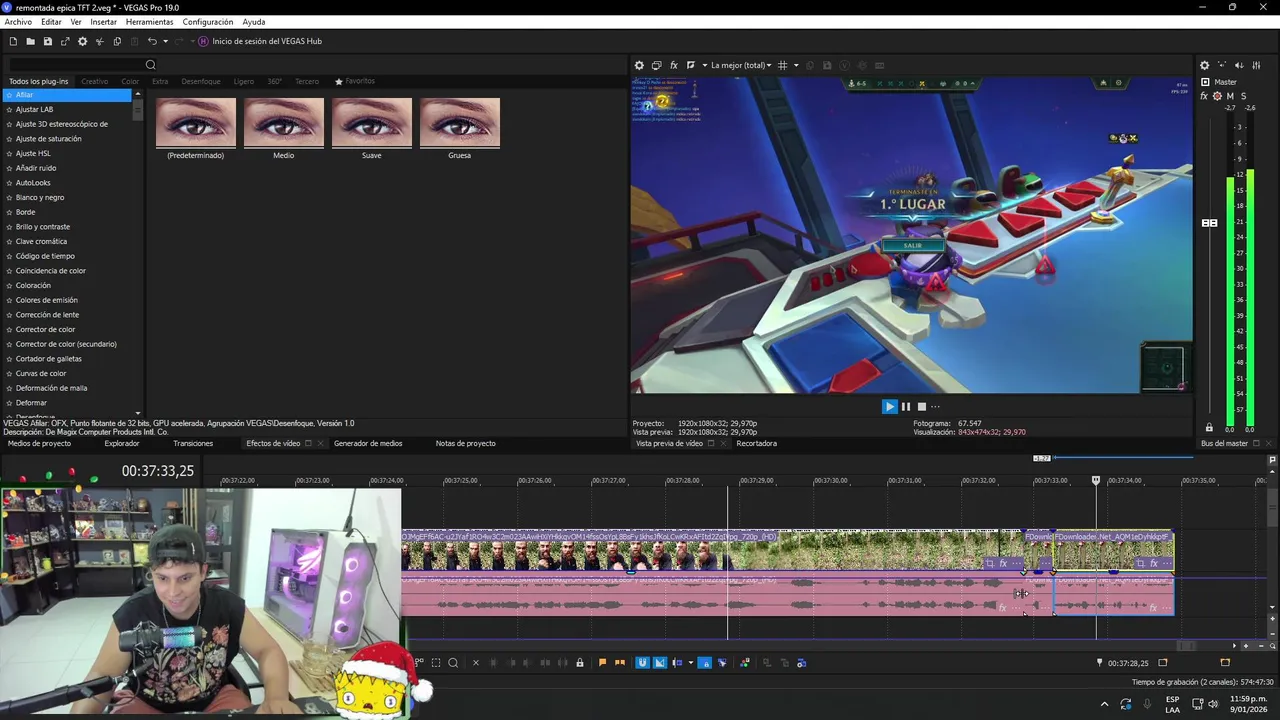Switch to Color plug-in tab
This screenshot has height=720, width=1280.
[130, 81]
